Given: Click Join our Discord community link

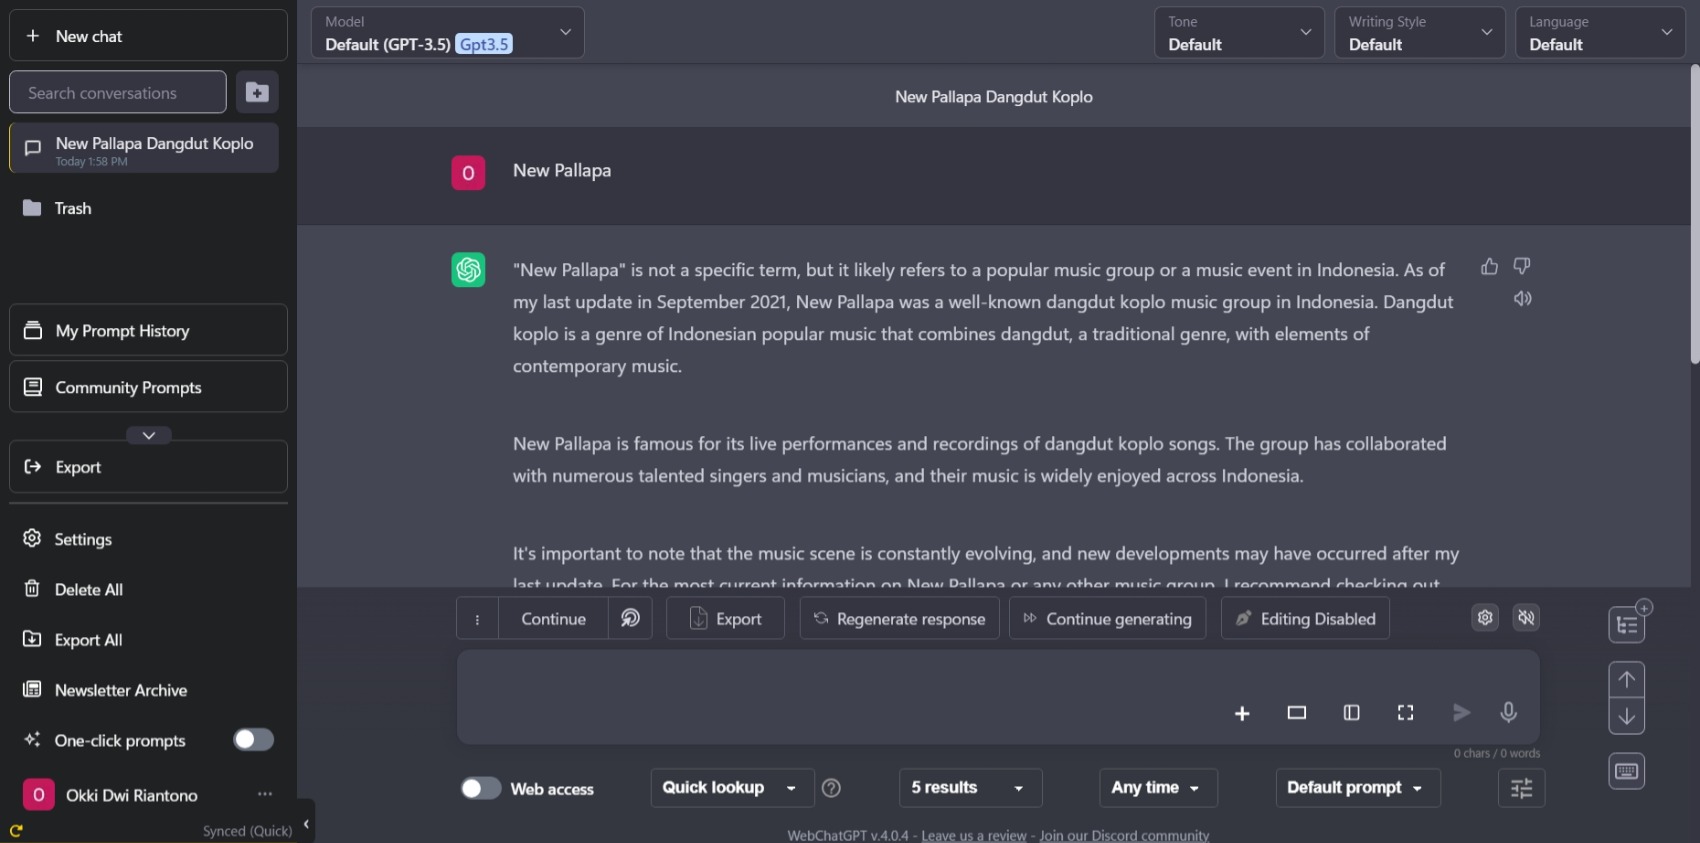Looking at the screenshot, I should (x=1124, y=835).
